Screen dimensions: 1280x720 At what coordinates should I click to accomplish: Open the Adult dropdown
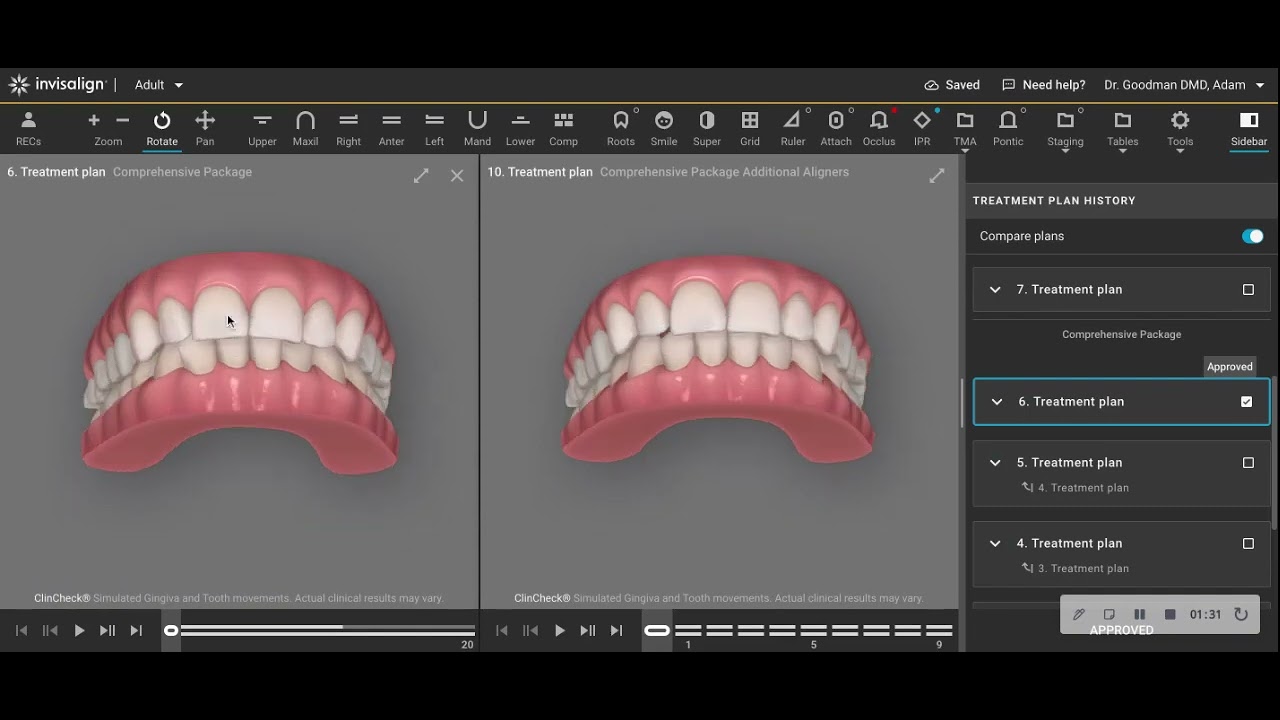tap(159, 85)
